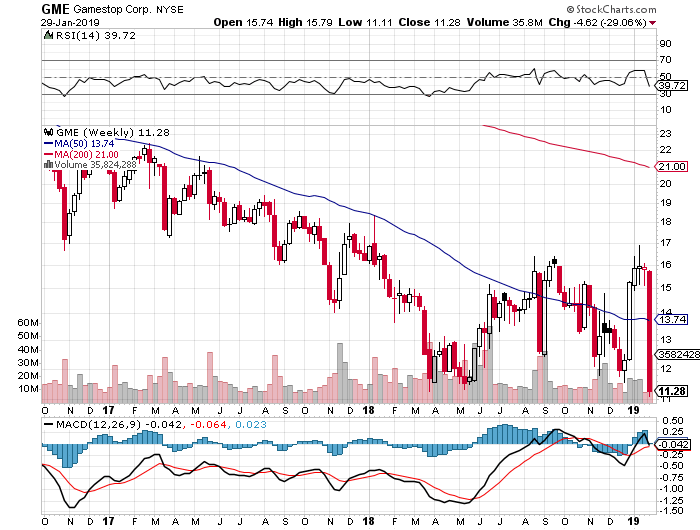Image resolution: width=700 pixels, height=530 pixels.
Task: Click the 60M volume axis label
Action: 28,322
